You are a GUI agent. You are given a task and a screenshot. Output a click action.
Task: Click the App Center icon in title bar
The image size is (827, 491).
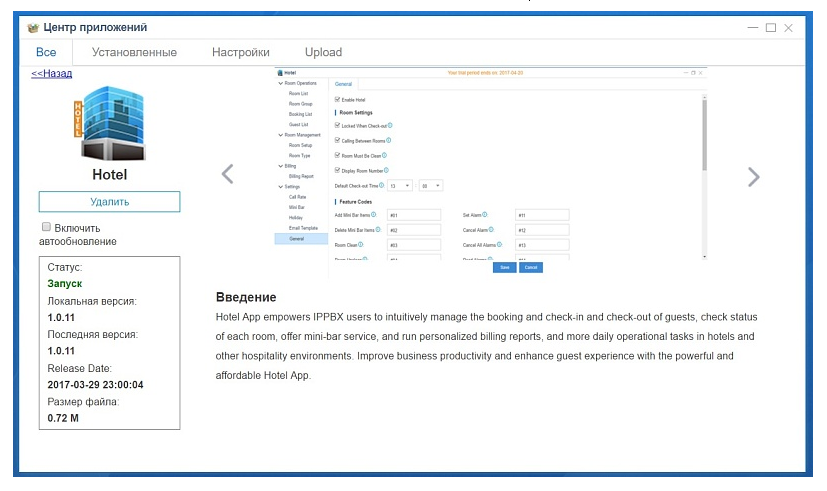(32, 27)
